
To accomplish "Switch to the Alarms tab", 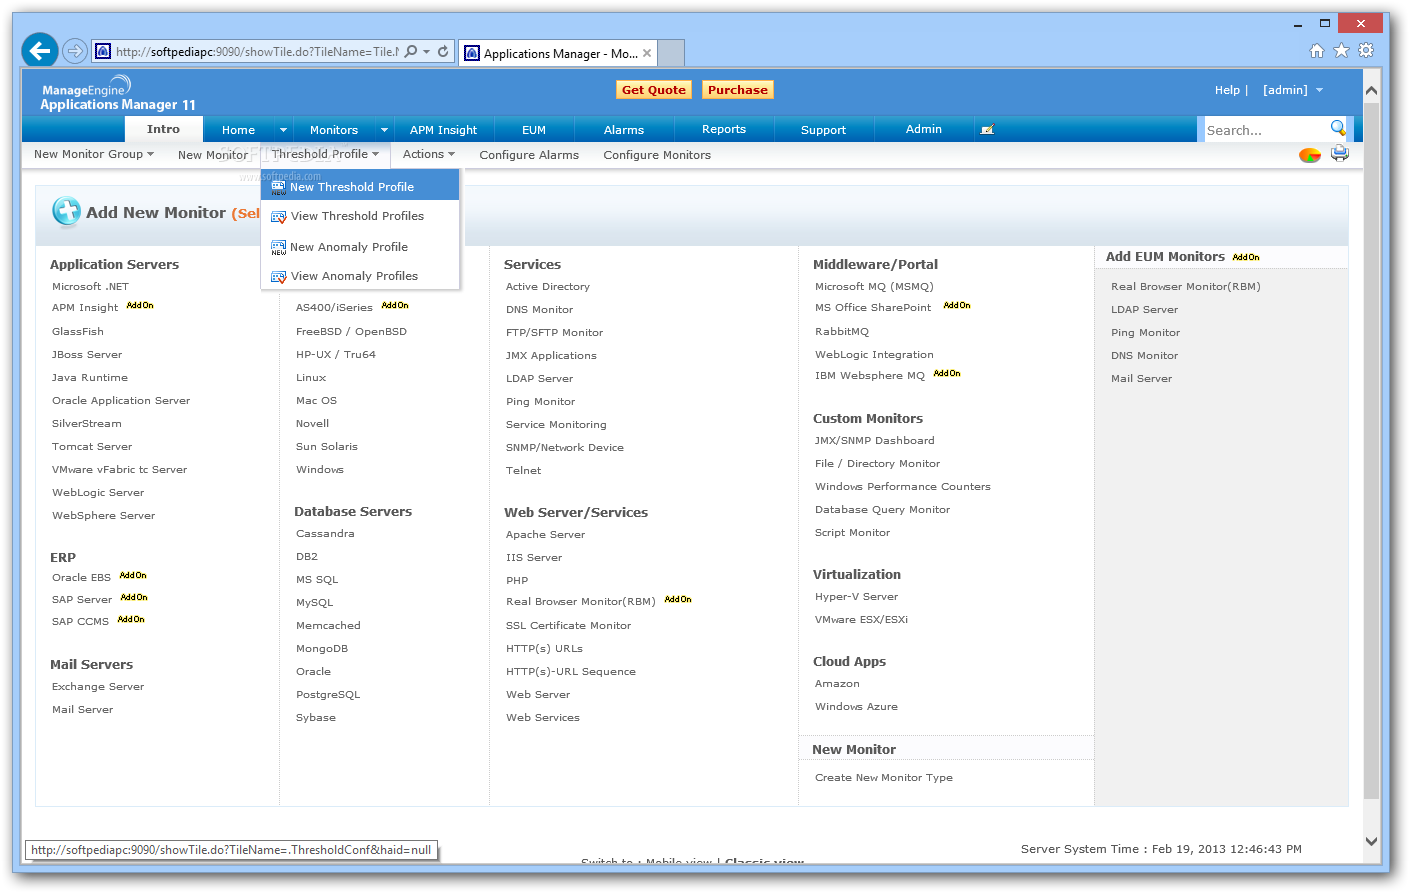I will click(x=624, y=130).
